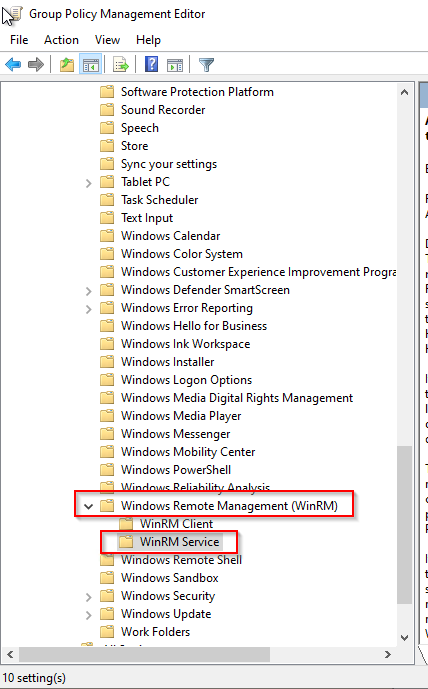Click the horizontal scrollbar right arrow
This screenshot has width=428, height=689.
[x=388, y=654]
